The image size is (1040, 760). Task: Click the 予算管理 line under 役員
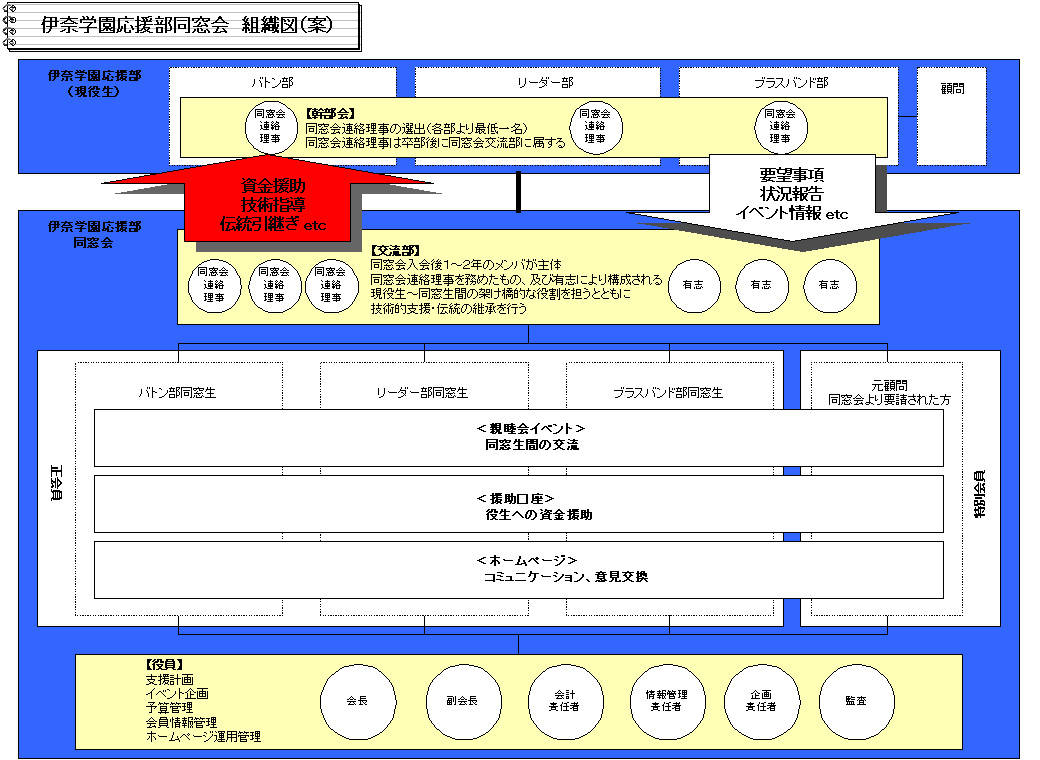tap(170, 708)
